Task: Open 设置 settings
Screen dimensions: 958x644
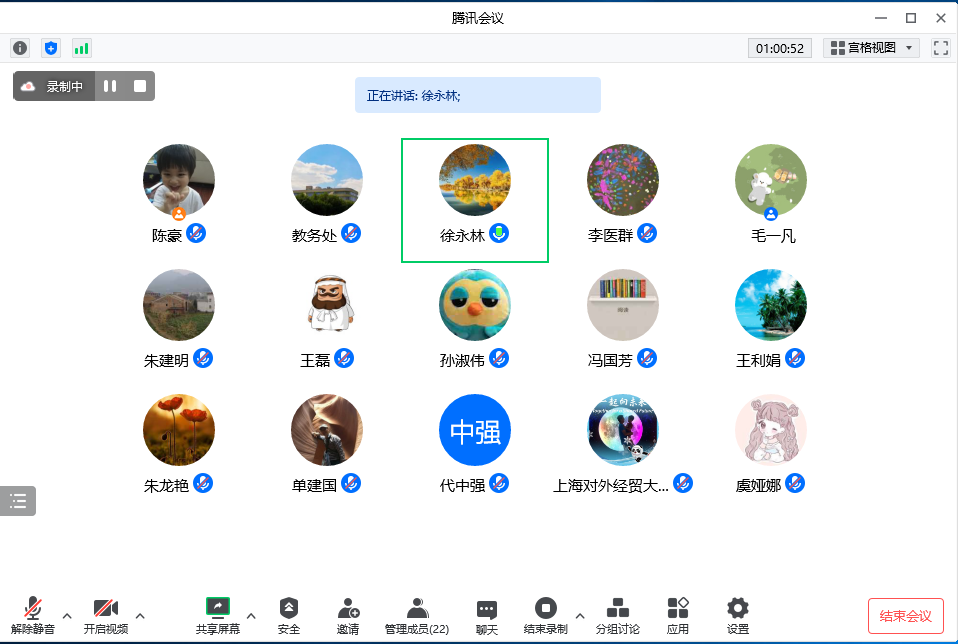Action: (738, 614)
